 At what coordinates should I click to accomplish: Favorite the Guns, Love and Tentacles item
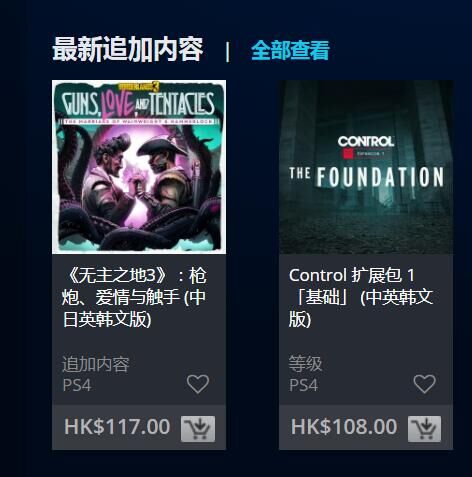point(198,384)
